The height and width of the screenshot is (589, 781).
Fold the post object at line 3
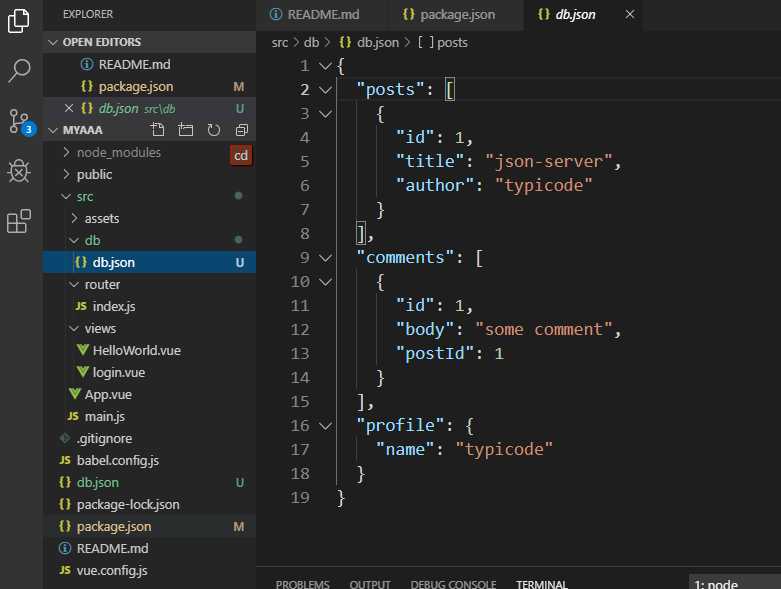click(x=325, y=114)
